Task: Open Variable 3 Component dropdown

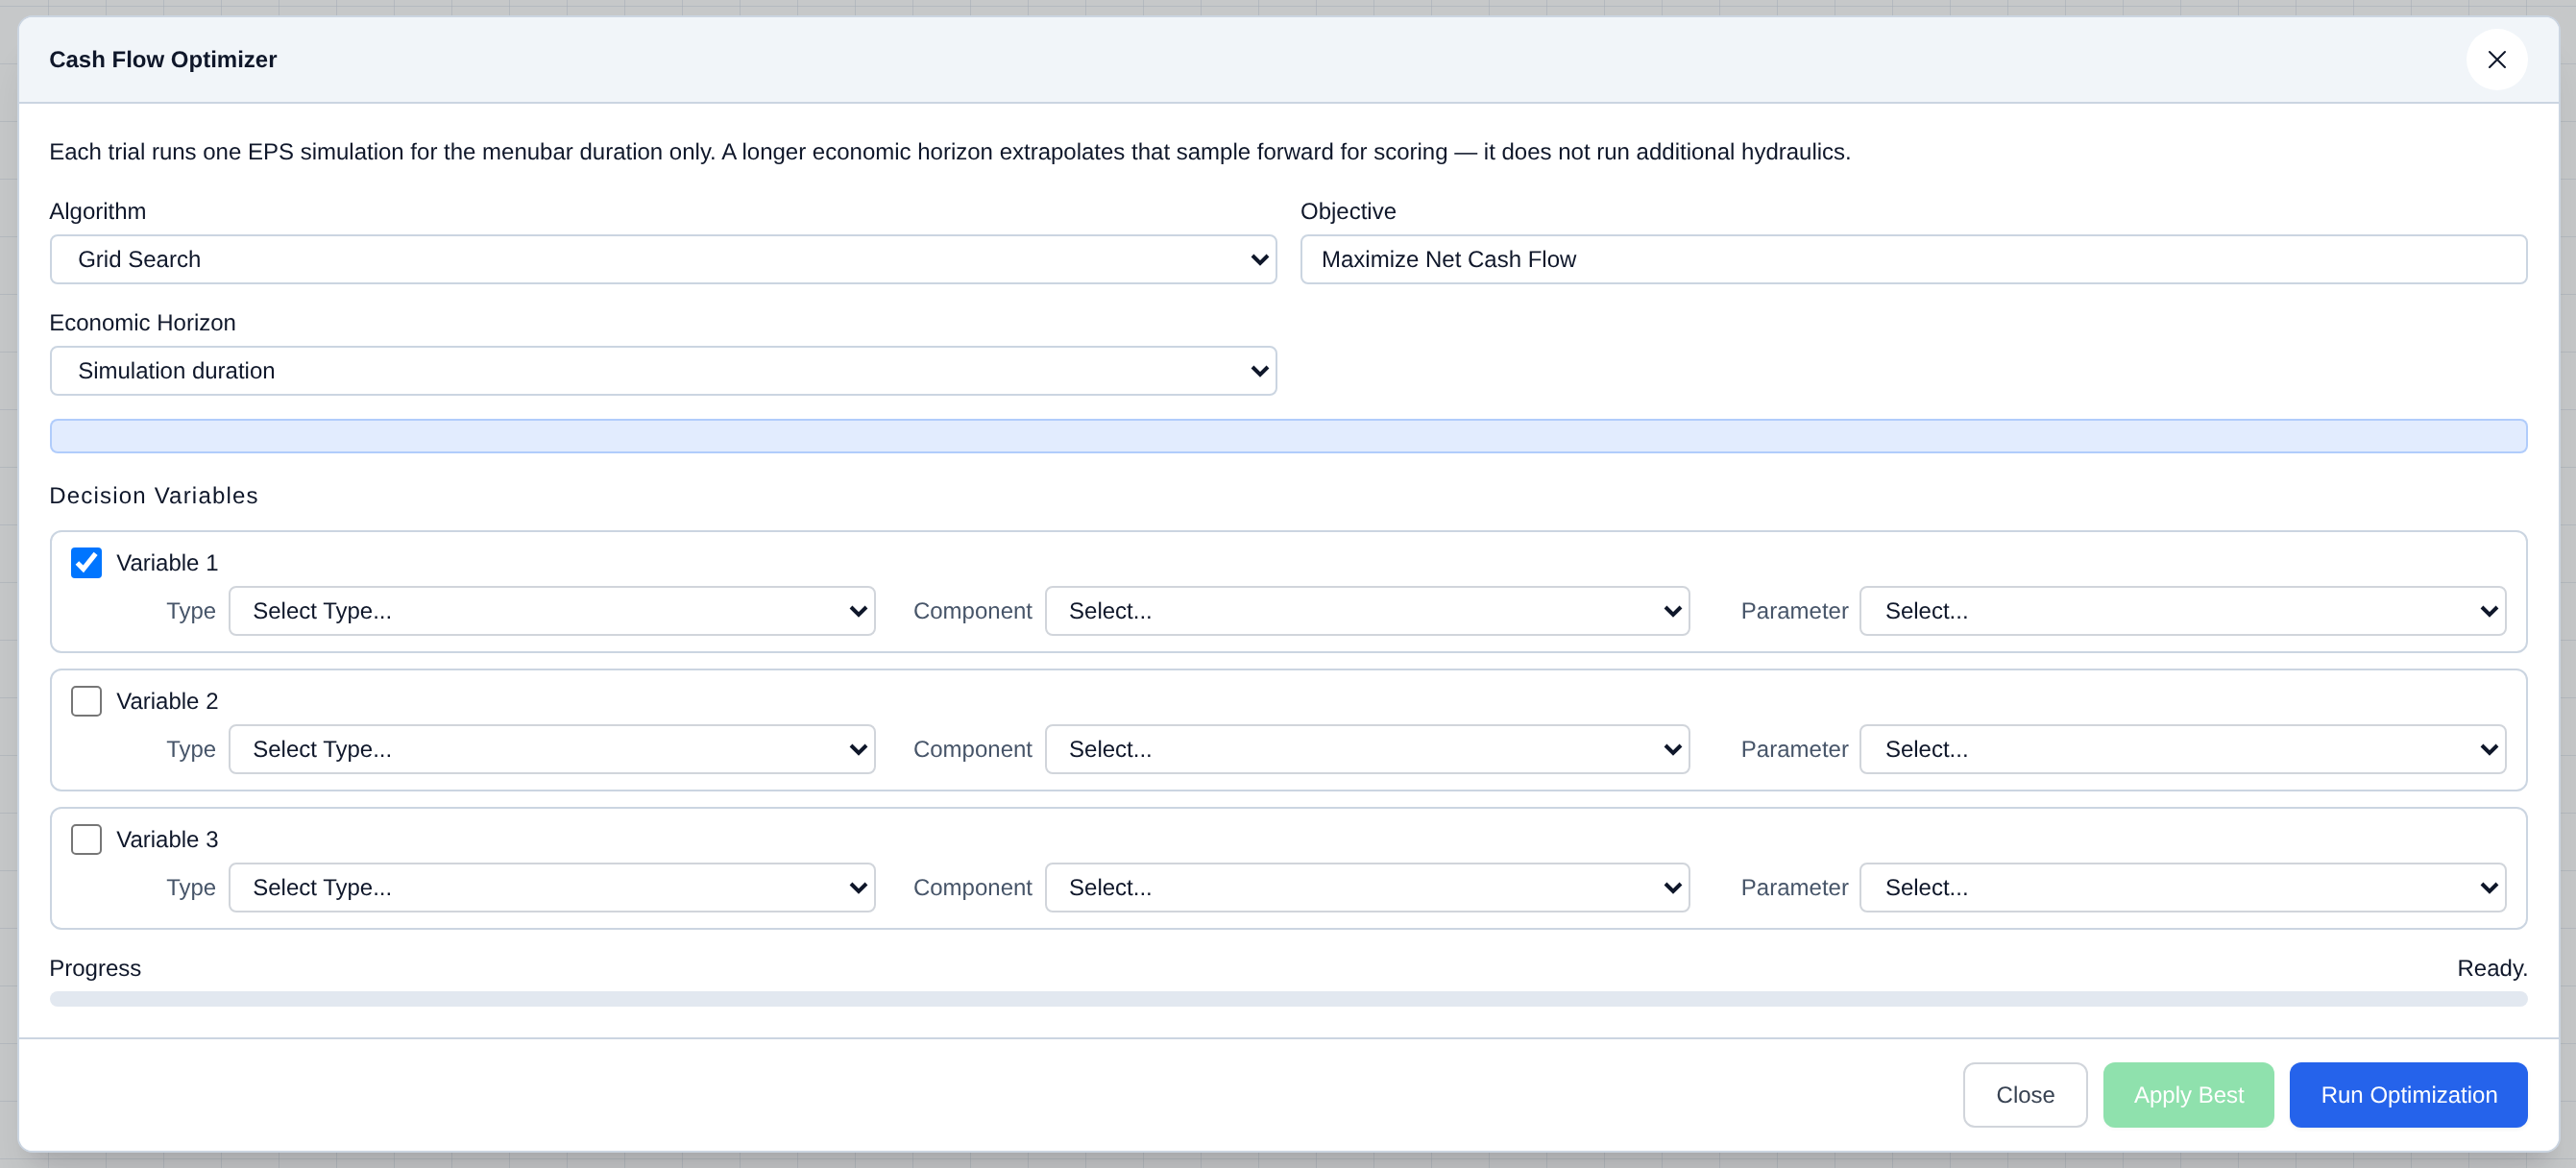Action: click(x=1367, y=886)
